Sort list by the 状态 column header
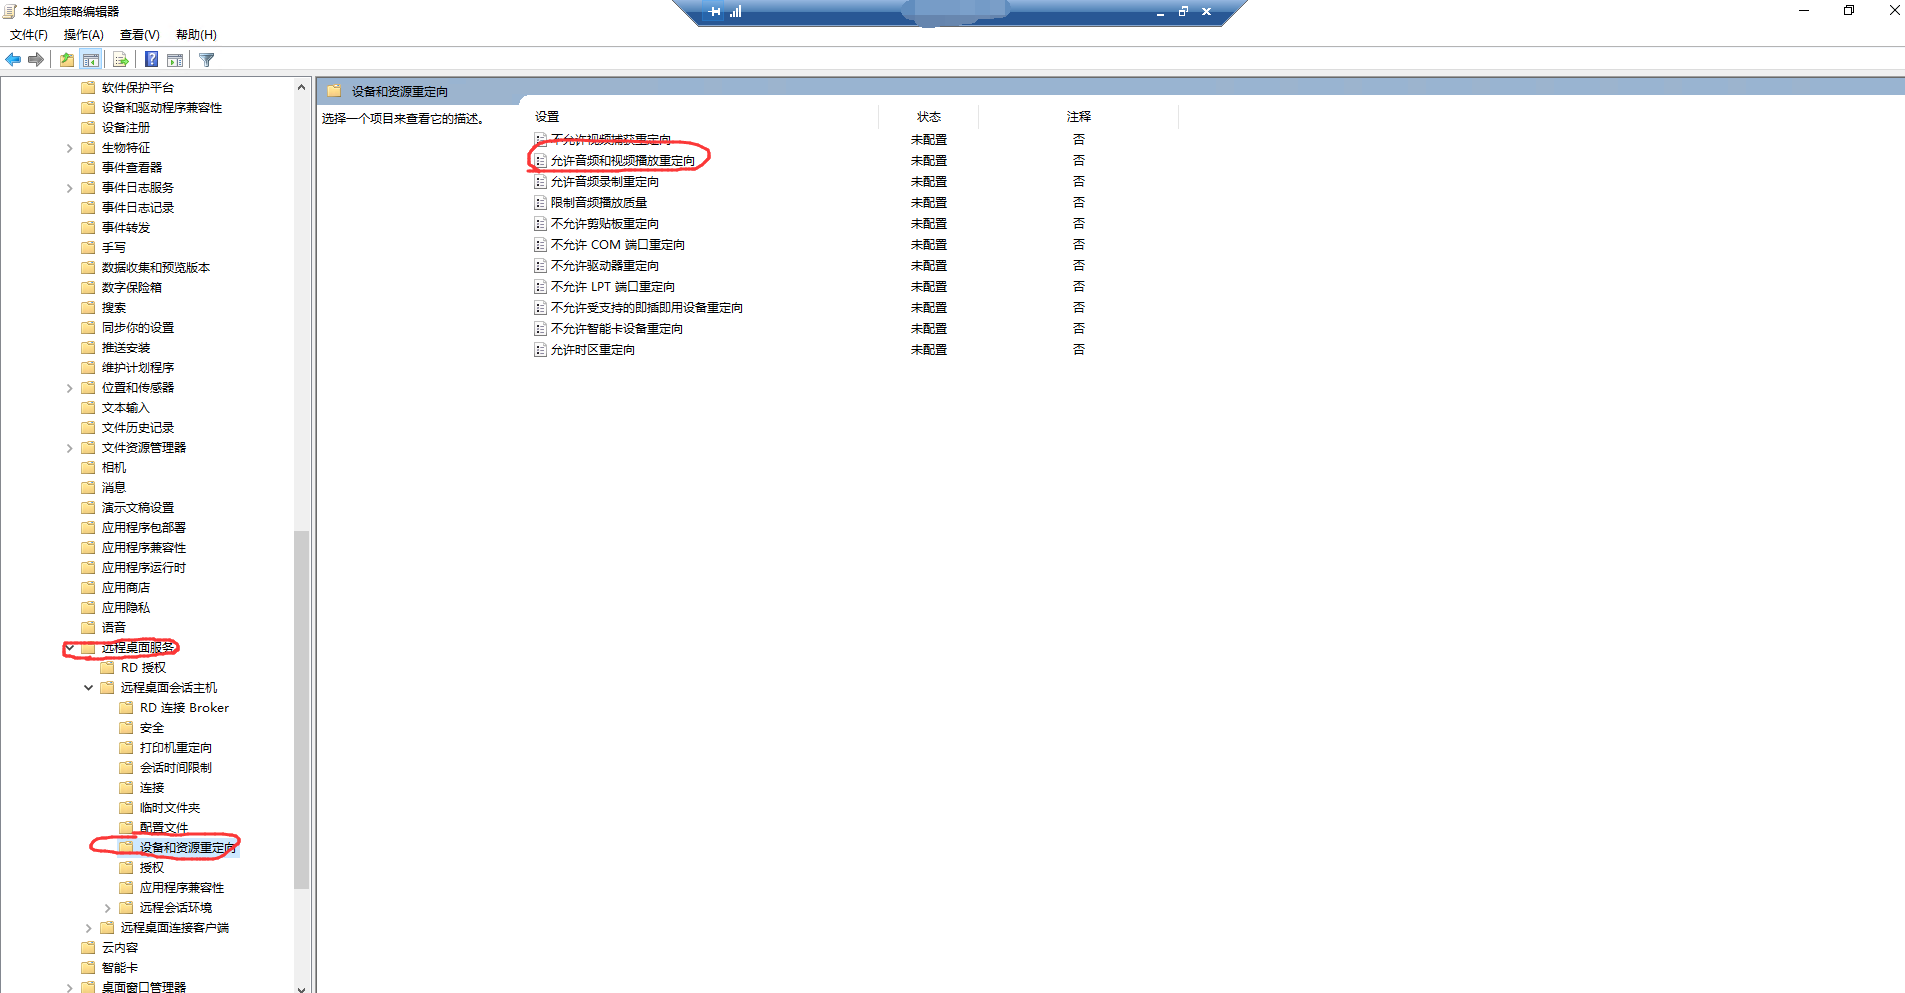This screenshot has width=1905, height=993. 928,117
